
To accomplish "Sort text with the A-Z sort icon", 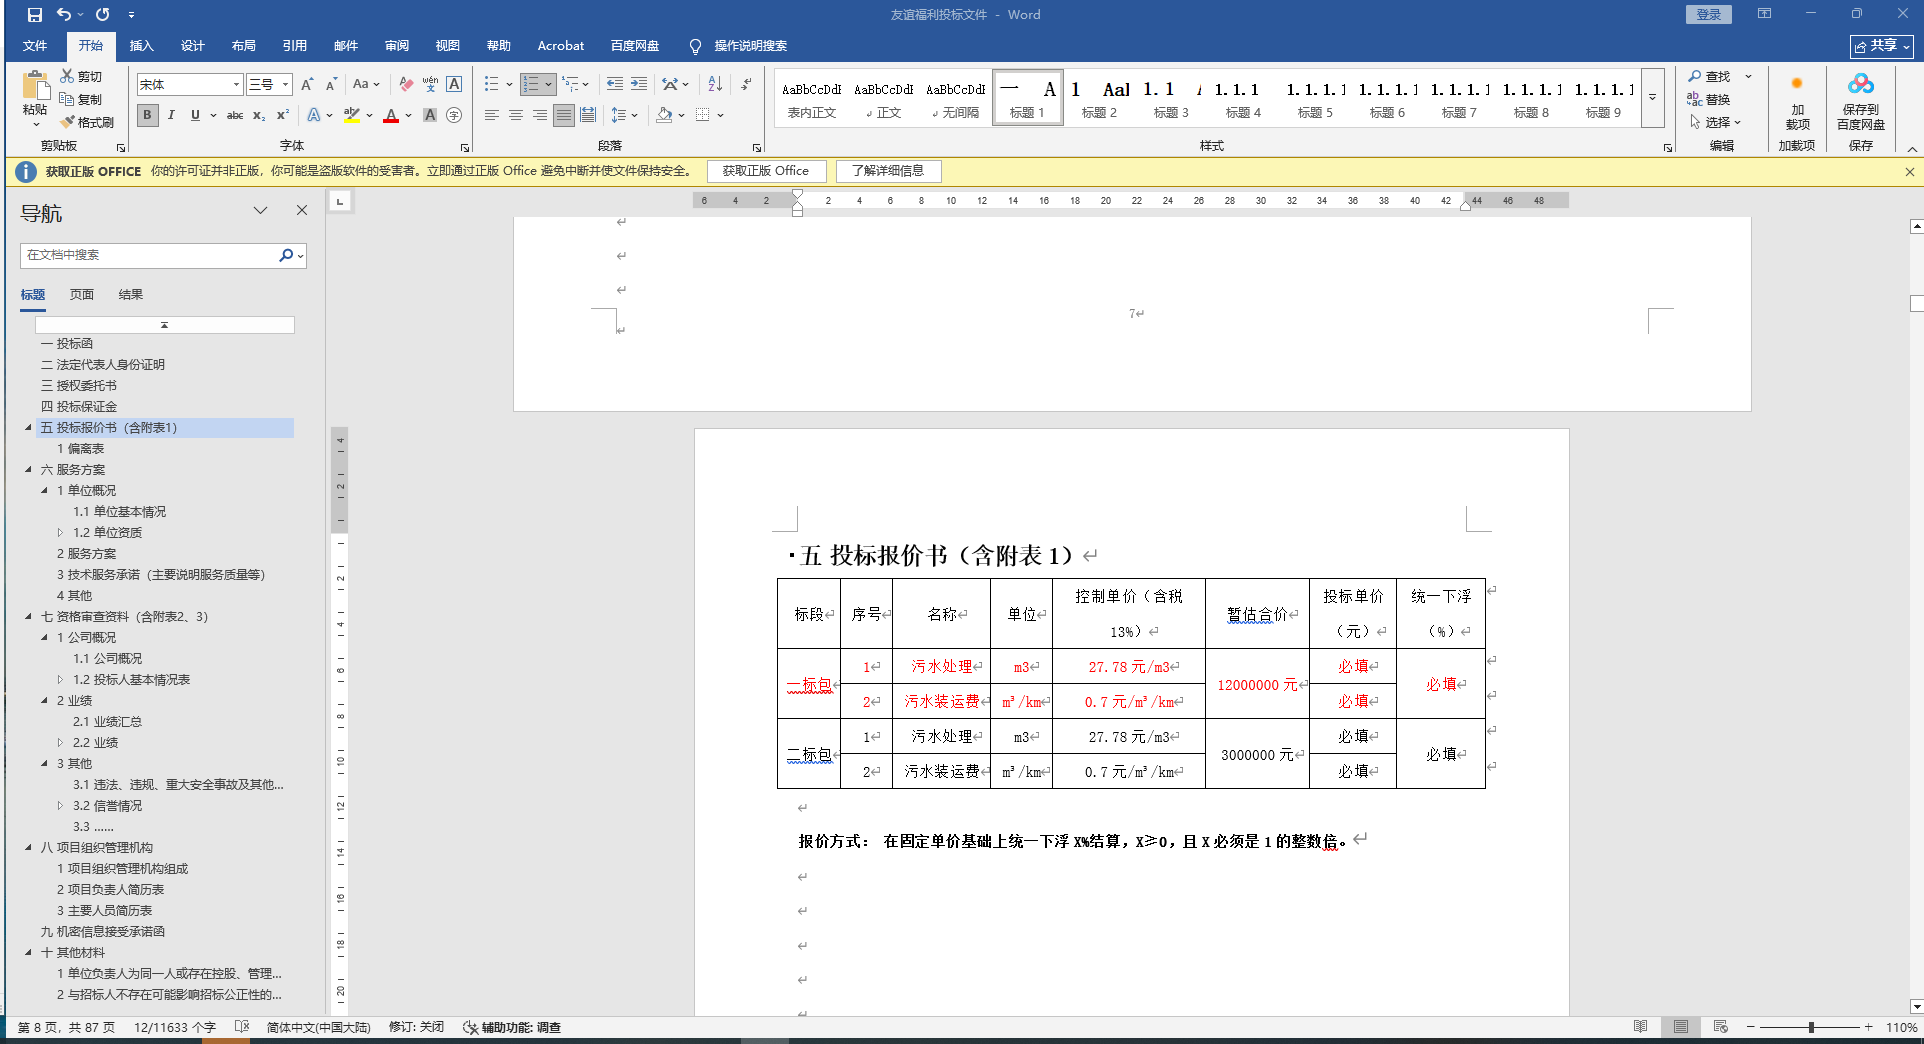I will click(x=715, y=84).
